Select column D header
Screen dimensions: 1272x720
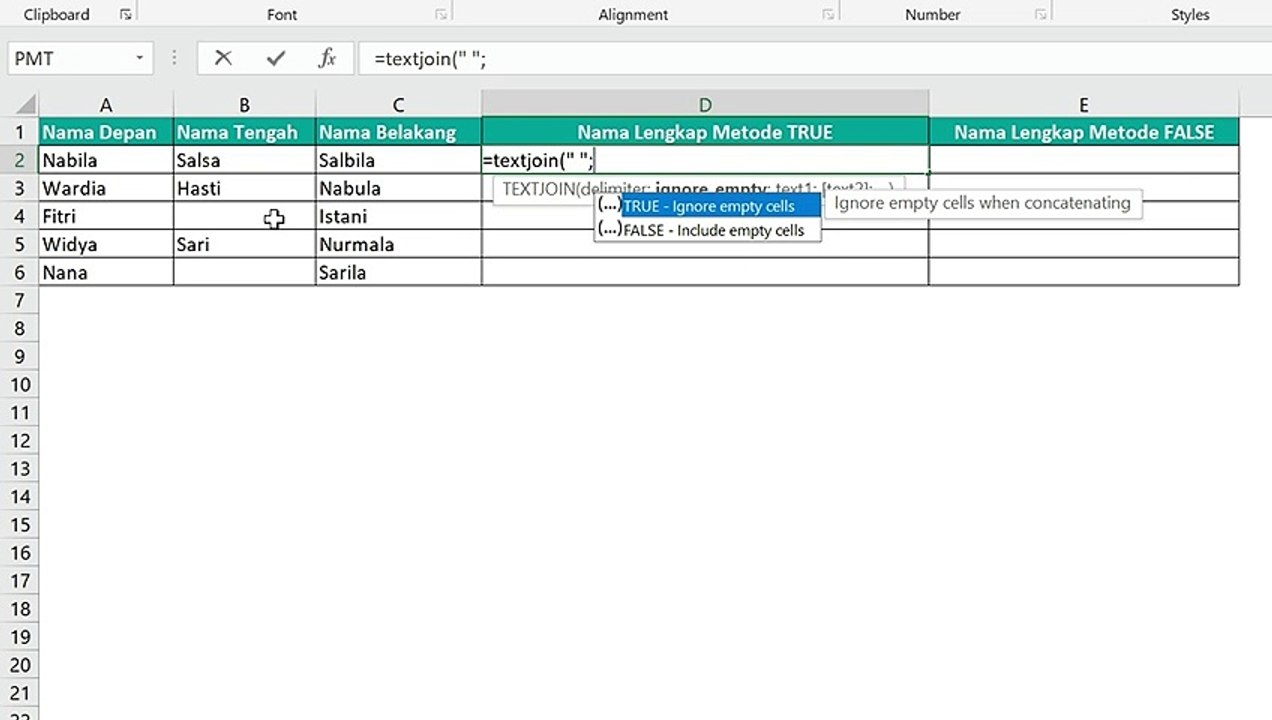pyautogui.click(x=705, y=104)
